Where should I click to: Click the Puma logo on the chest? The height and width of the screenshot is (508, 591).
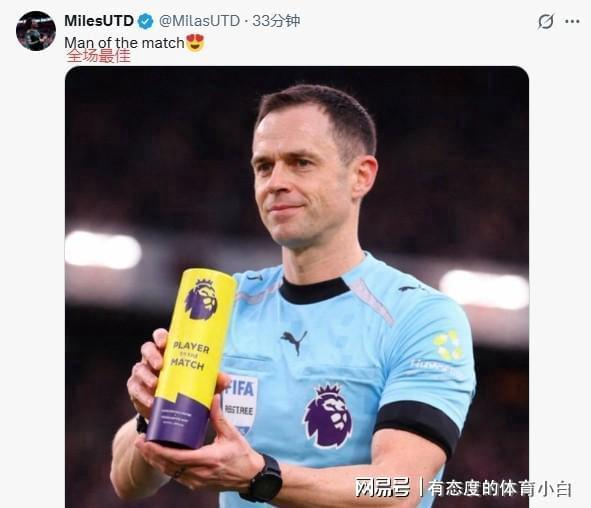pos(294,342)
